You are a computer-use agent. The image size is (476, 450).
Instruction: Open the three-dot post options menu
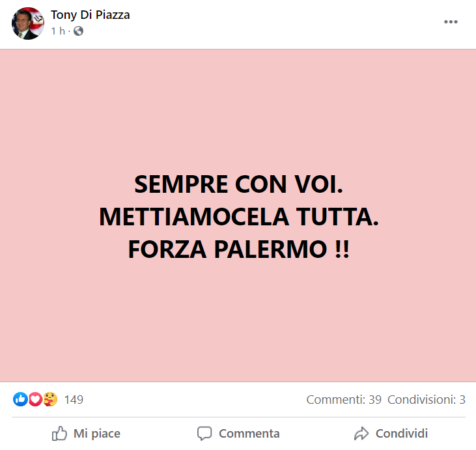(451, 22)
